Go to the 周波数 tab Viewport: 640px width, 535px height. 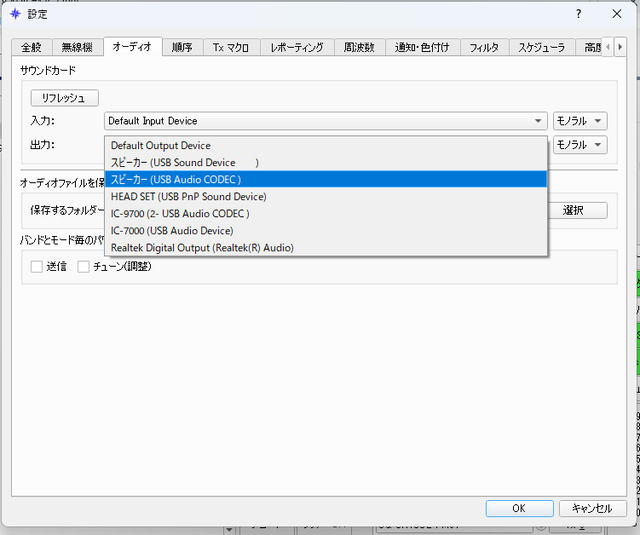359,47
